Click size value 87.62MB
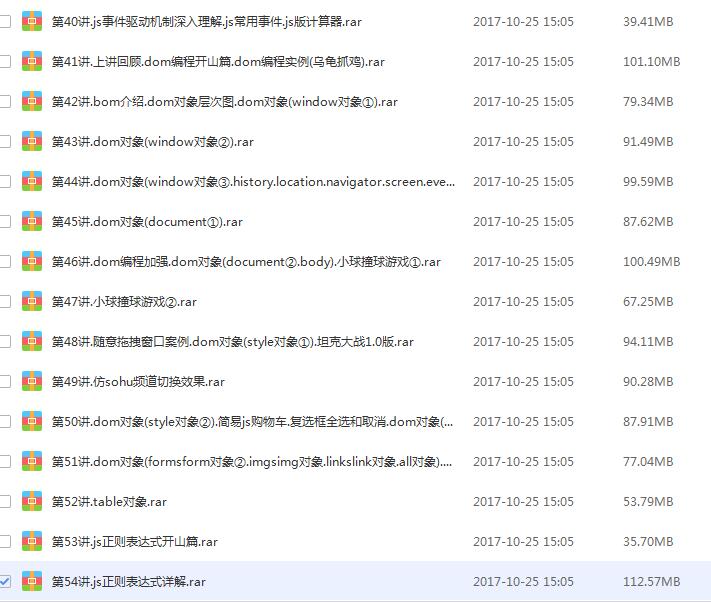 pyautogui.click(x=648, y=222)
